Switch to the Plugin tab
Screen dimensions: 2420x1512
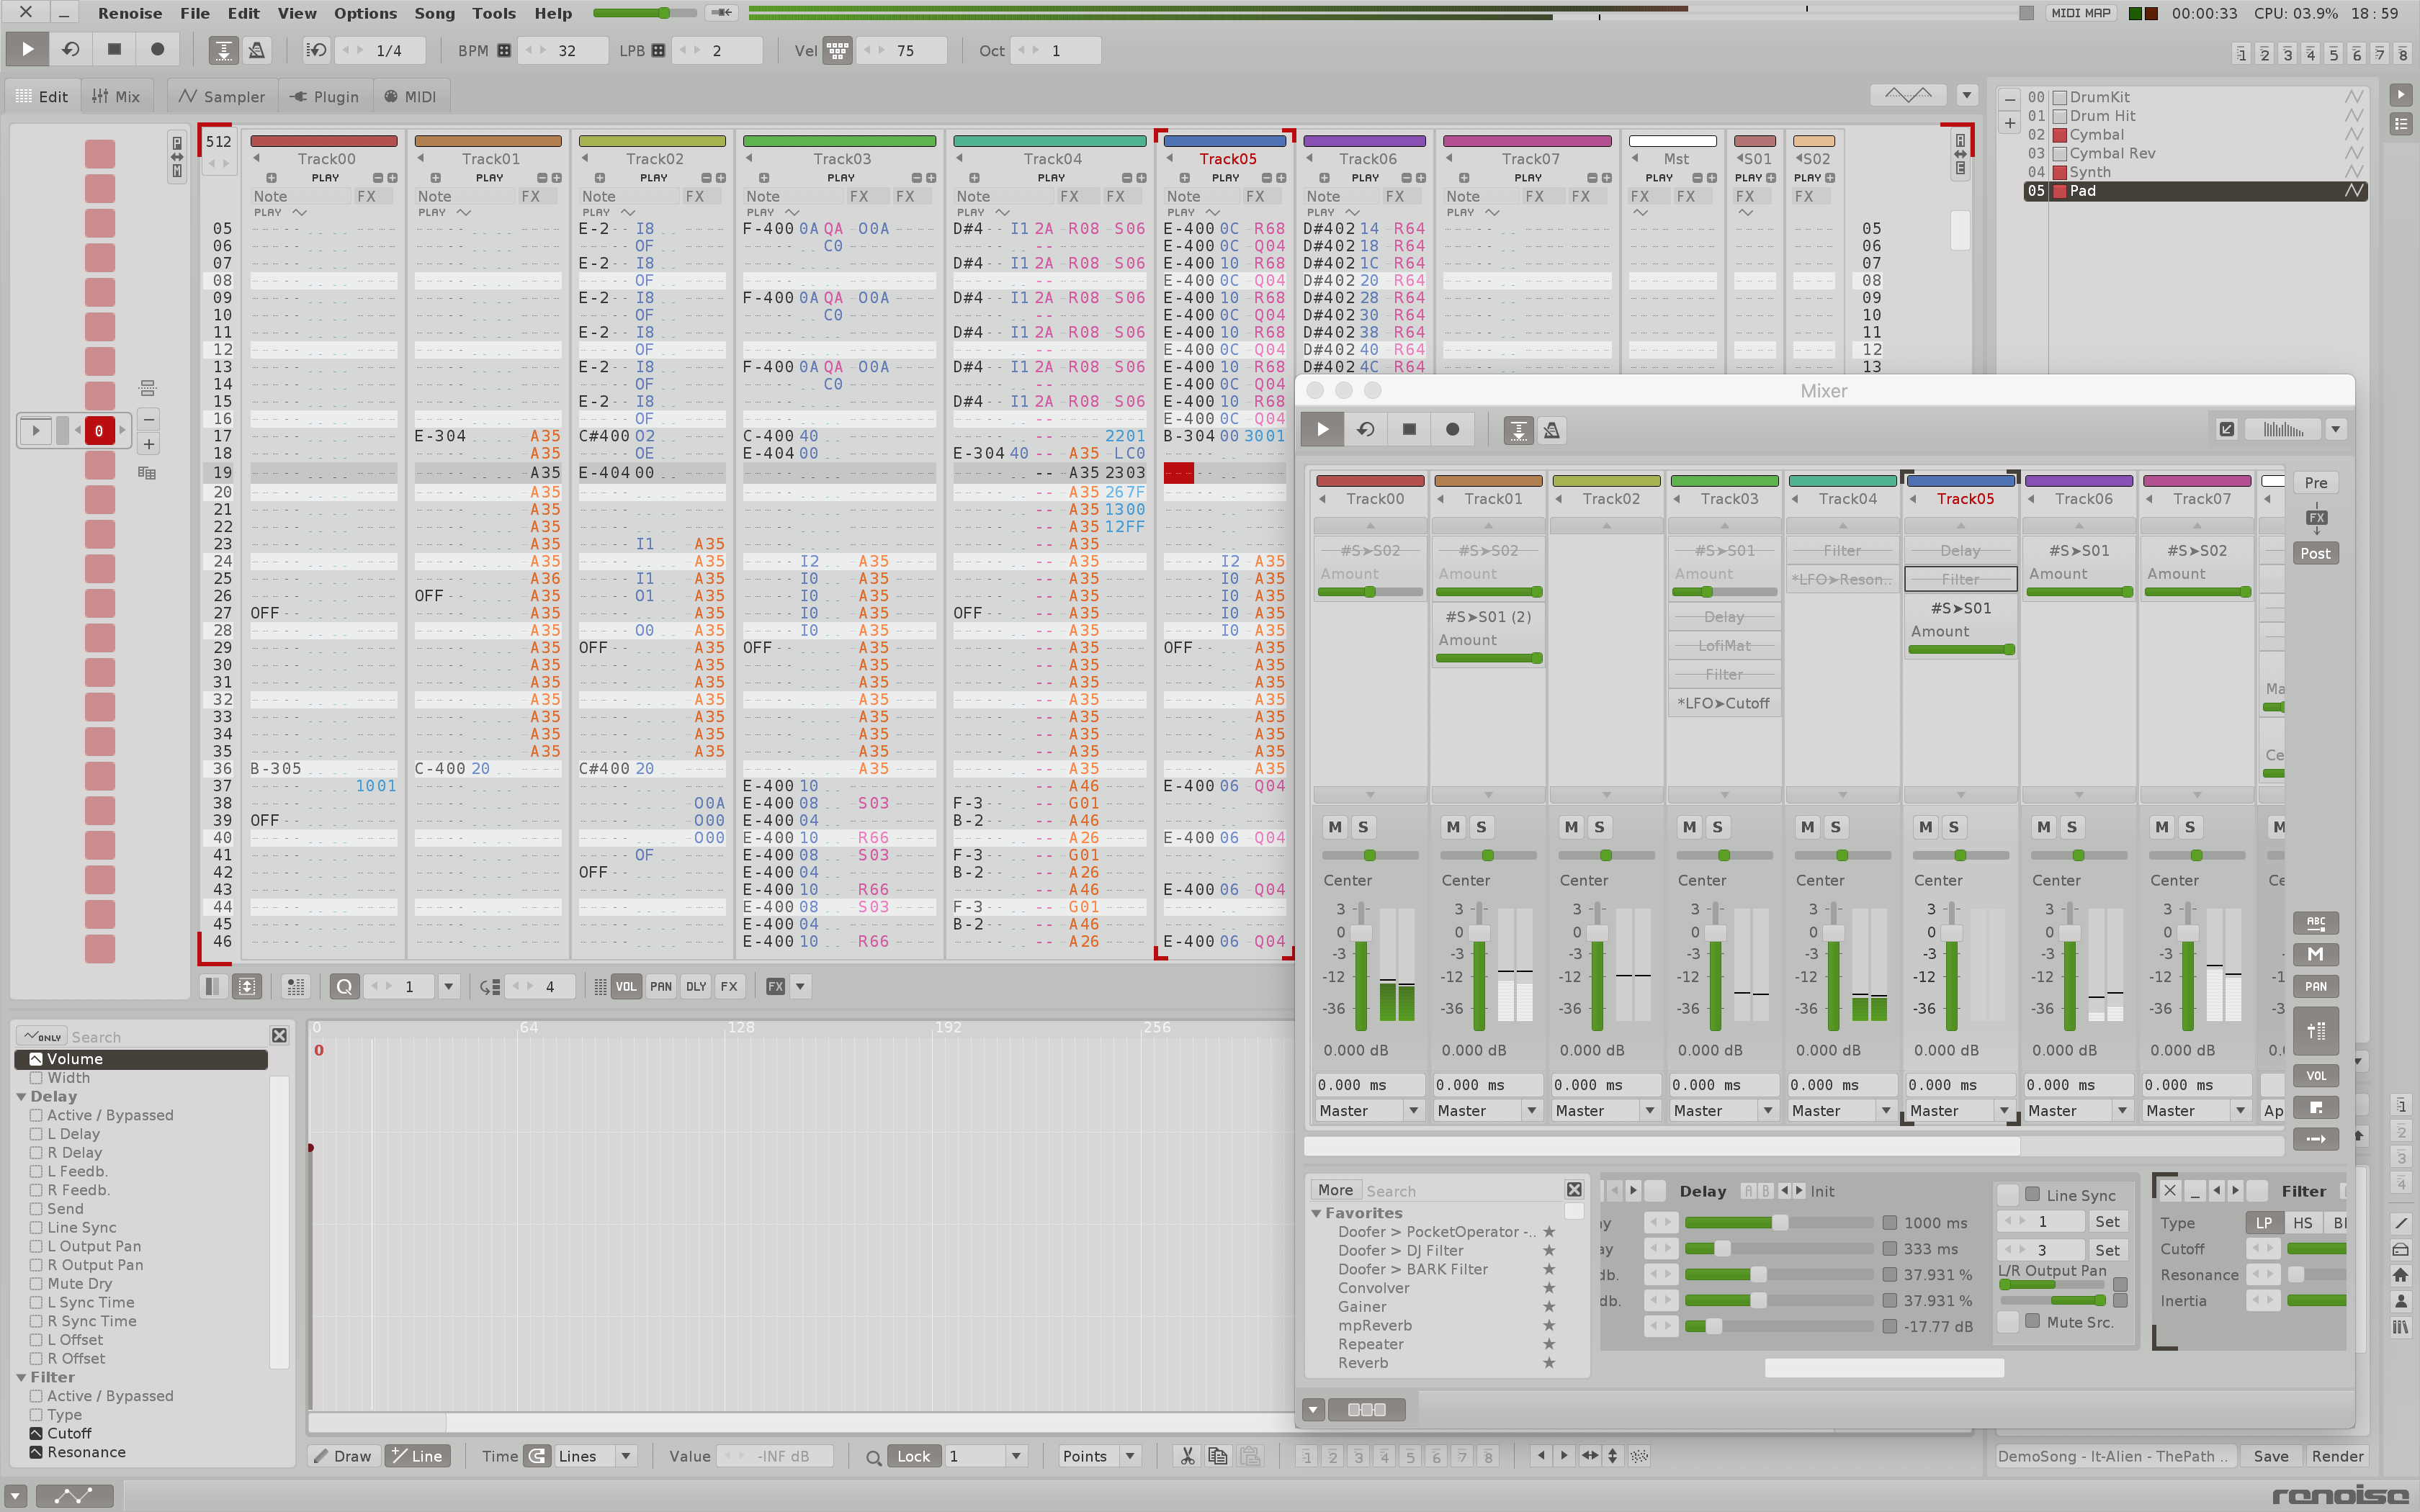point(324,97)
